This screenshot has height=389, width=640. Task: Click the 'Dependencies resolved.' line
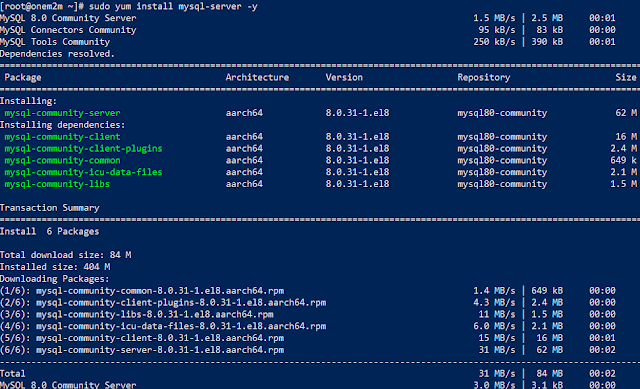coord(57,54)
